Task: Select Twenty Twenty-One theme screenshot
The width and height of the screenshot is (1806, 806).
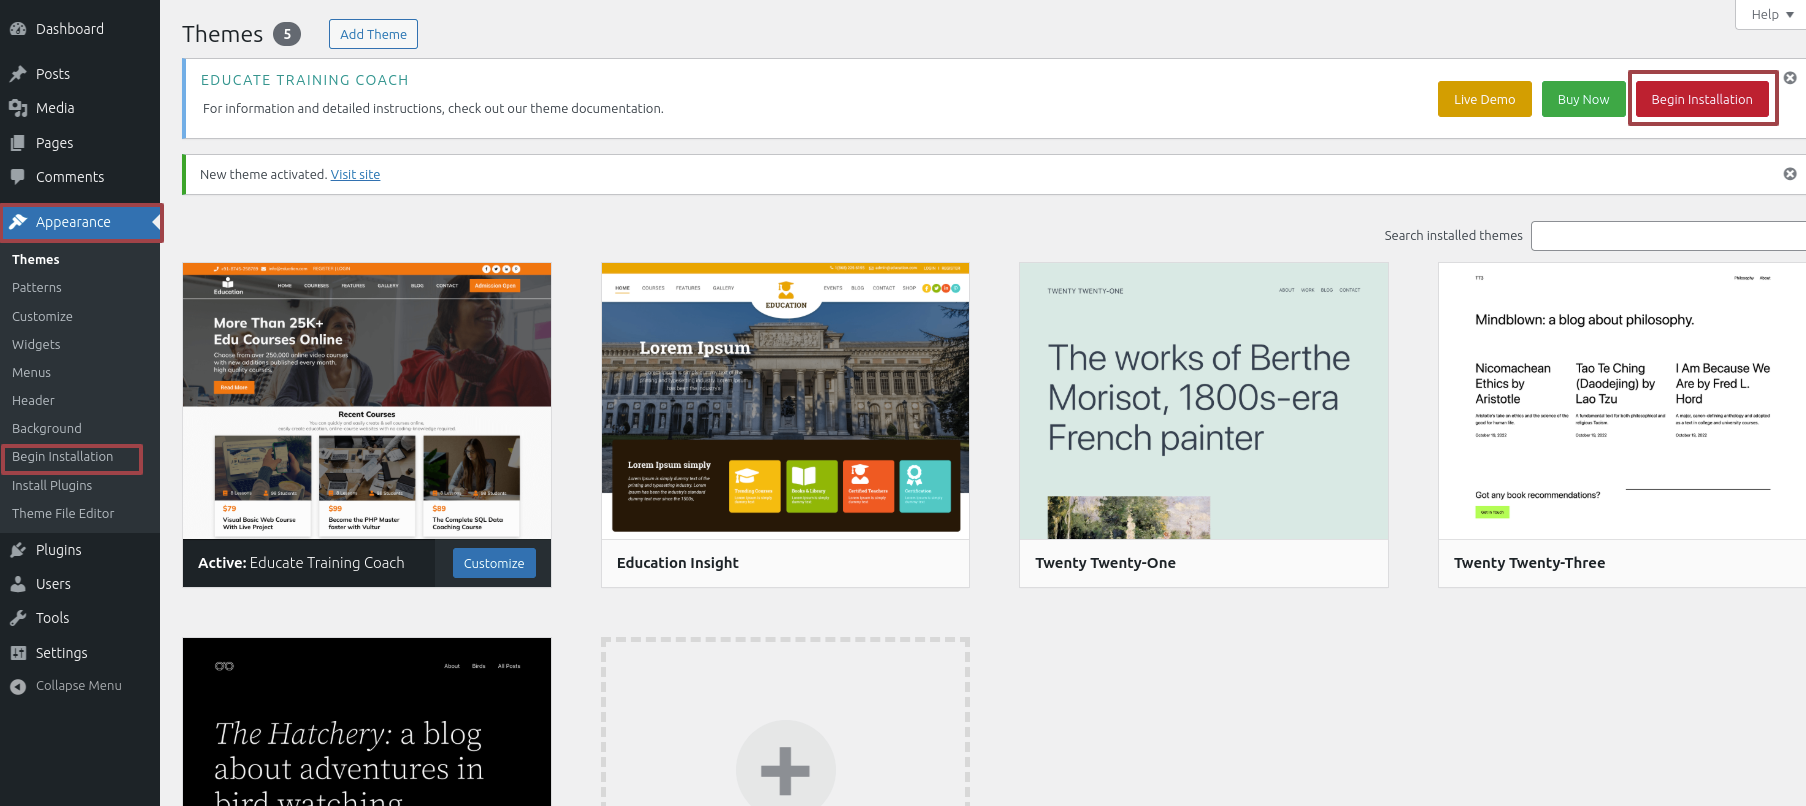Action: pyautogui.click(x=1204, y=401)
